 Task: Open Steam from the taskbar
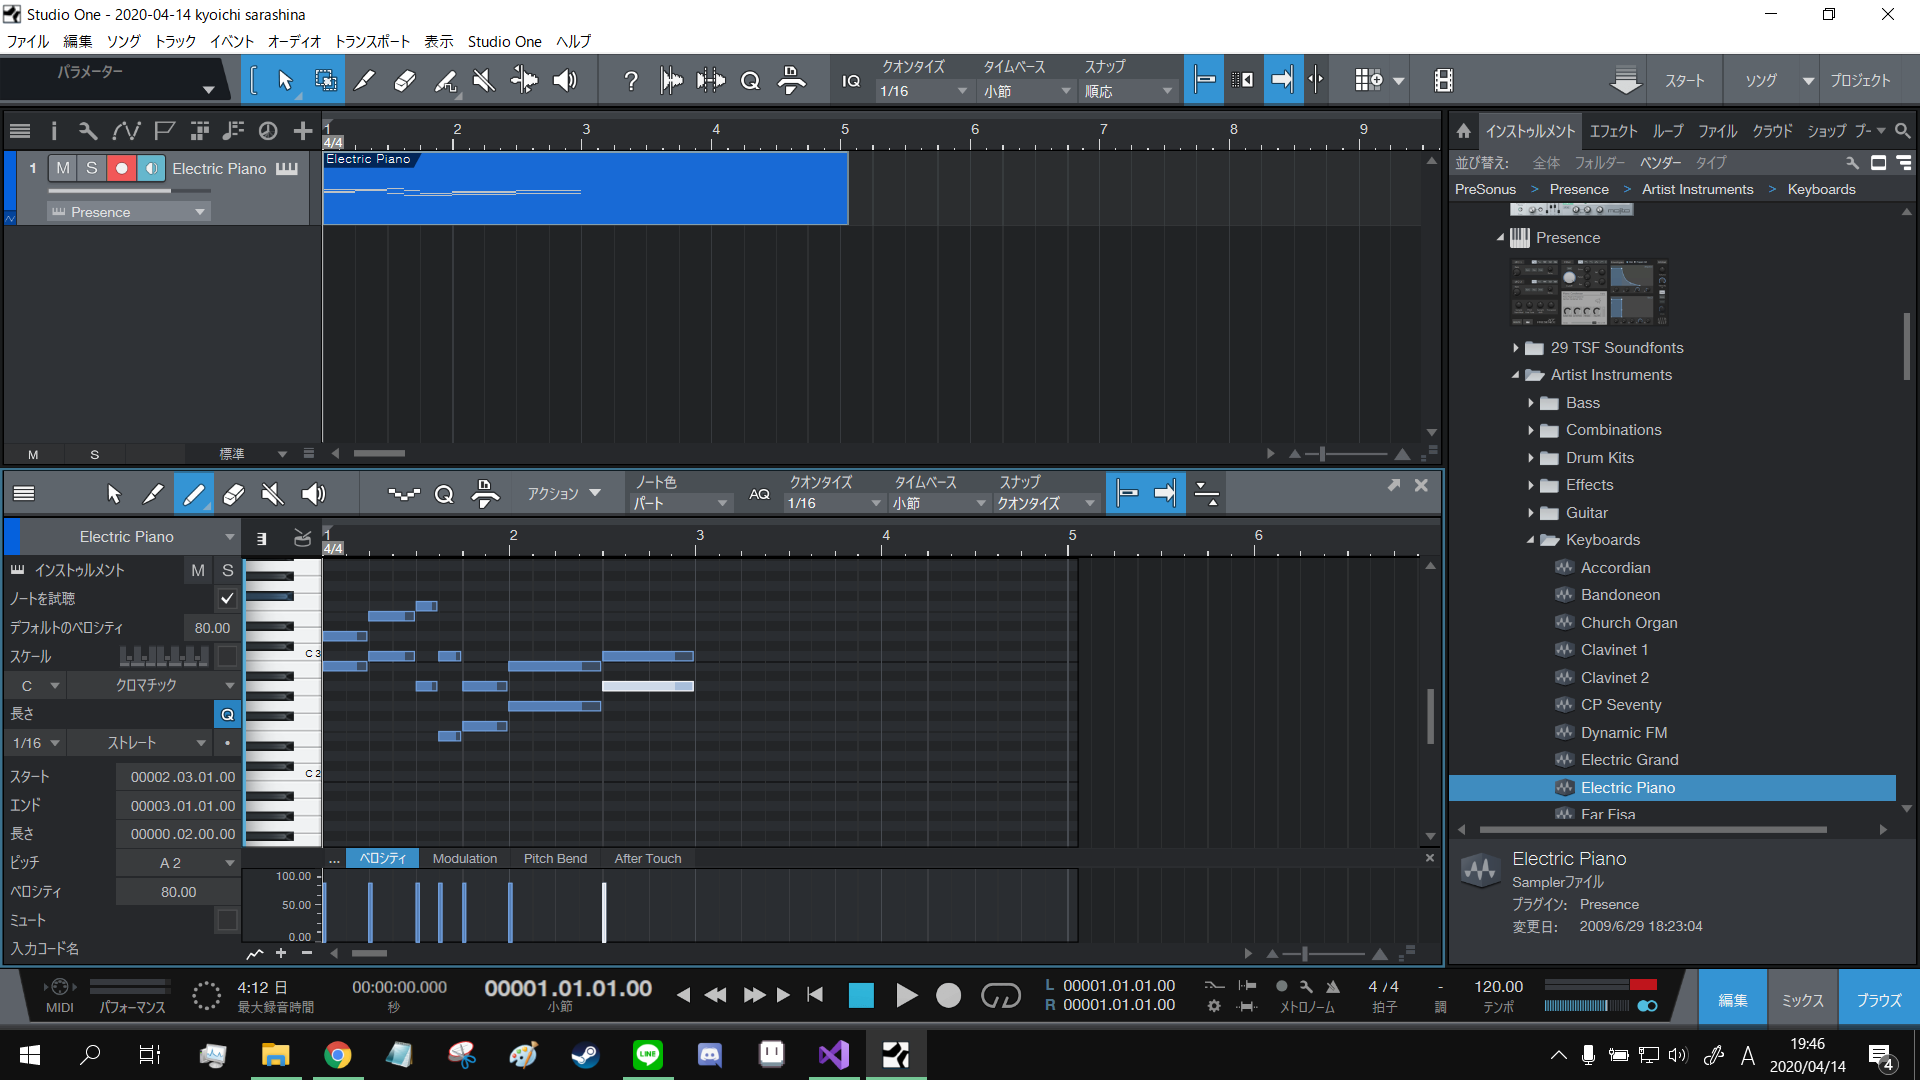(586, 1055)
